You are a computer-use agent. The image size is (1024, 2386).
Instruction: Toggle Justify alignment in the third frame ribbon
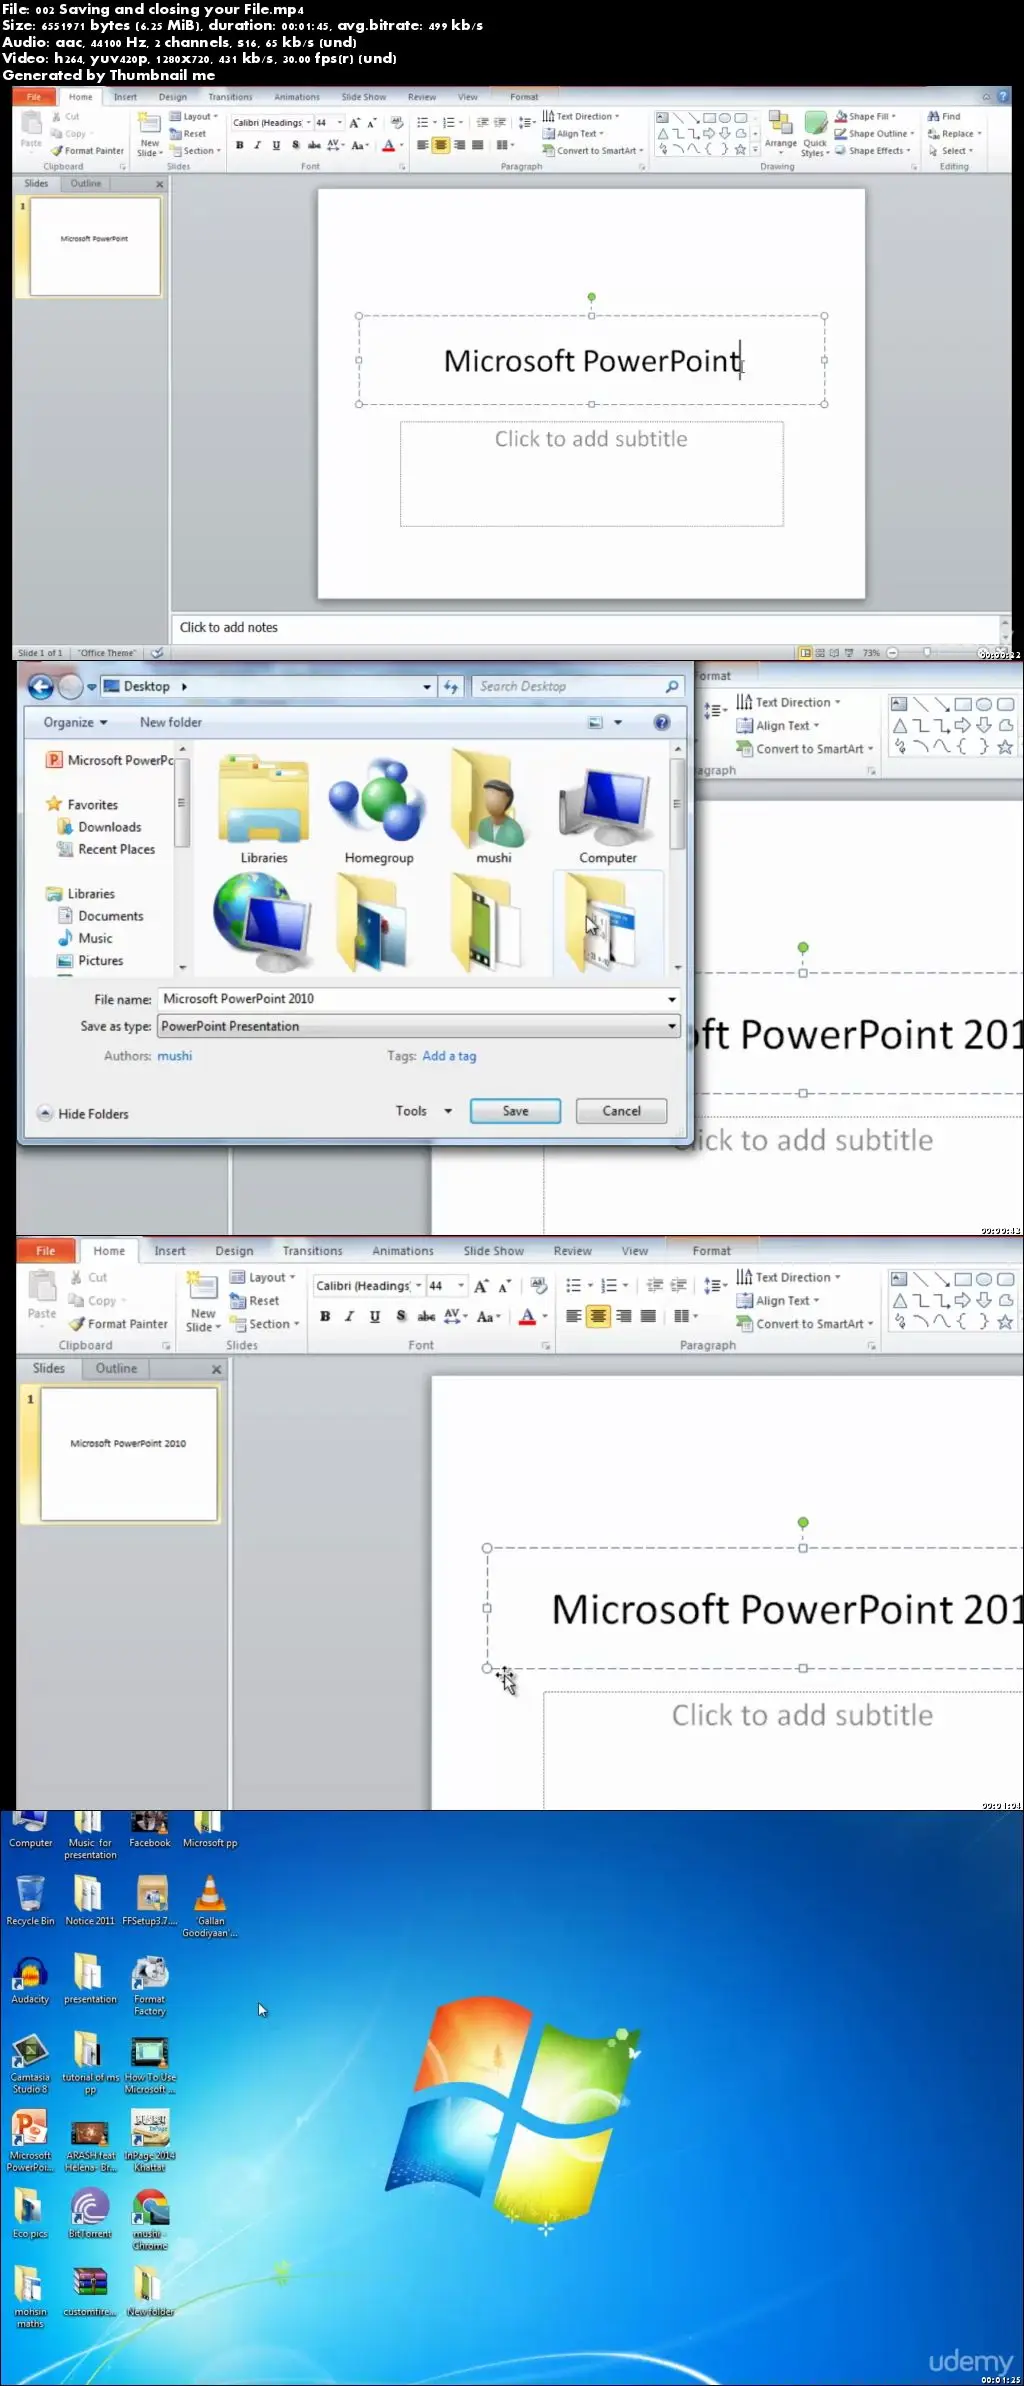tap(648, 1316)
